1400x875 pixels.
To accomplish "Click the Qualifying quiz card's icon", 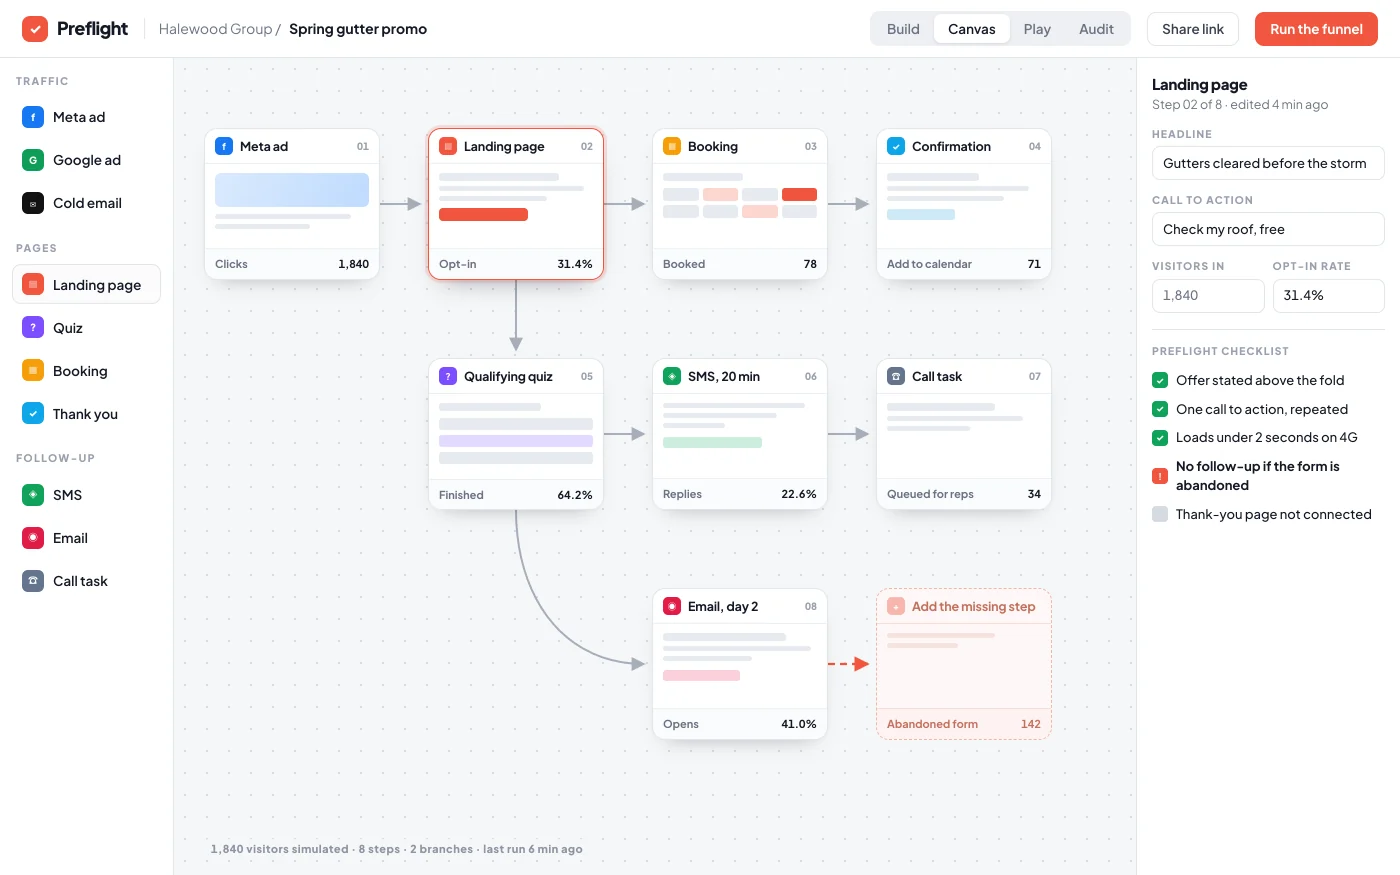I will coord(448,376).
